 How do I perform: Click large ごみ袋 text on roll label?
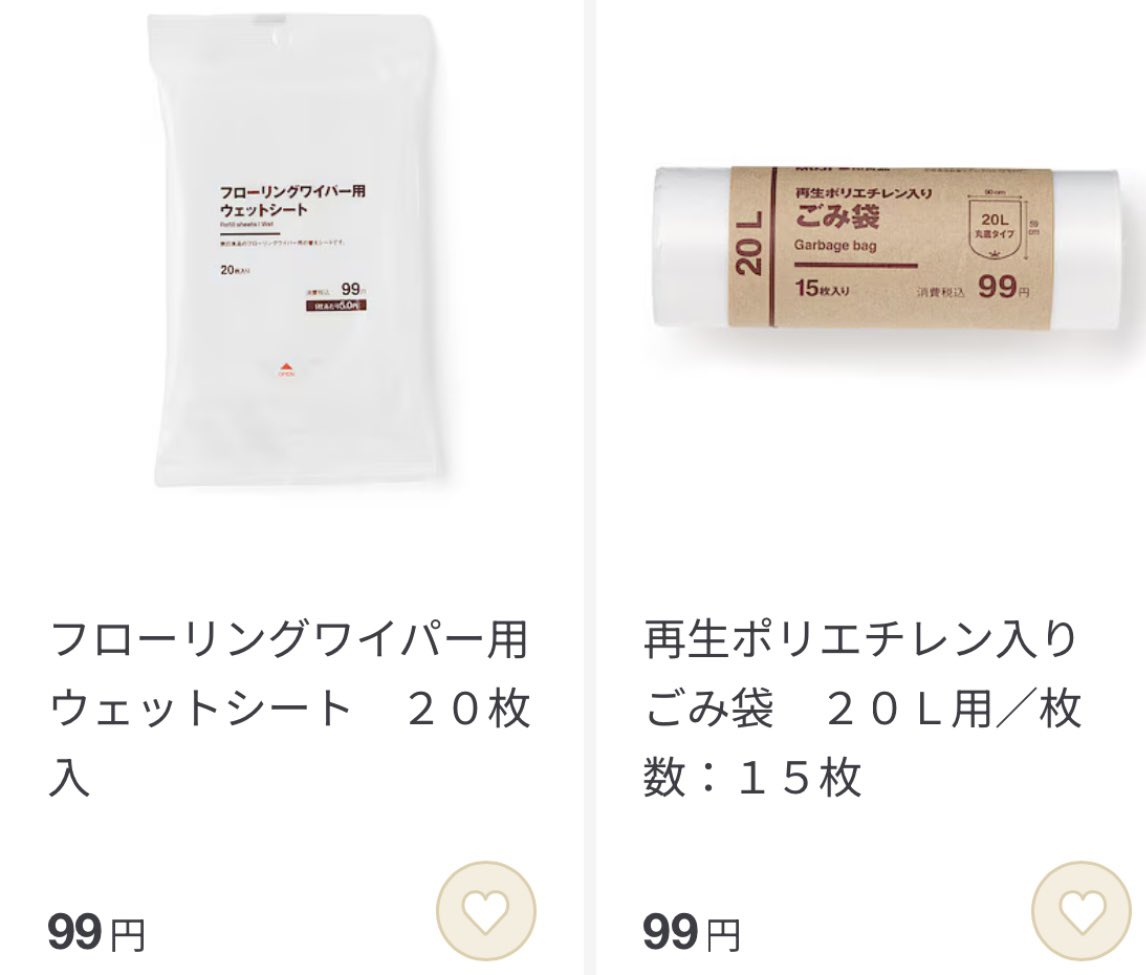(x=837, y=217)
